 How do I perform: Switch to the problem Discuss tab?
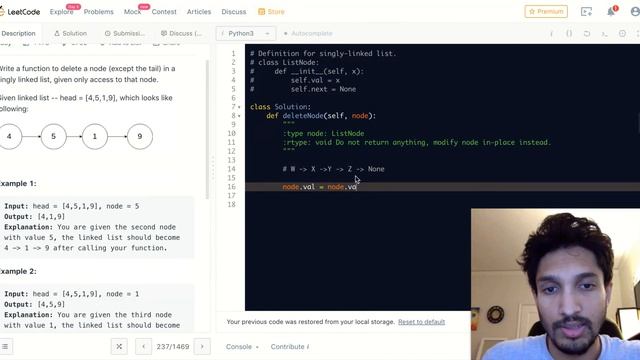(181, 33)
